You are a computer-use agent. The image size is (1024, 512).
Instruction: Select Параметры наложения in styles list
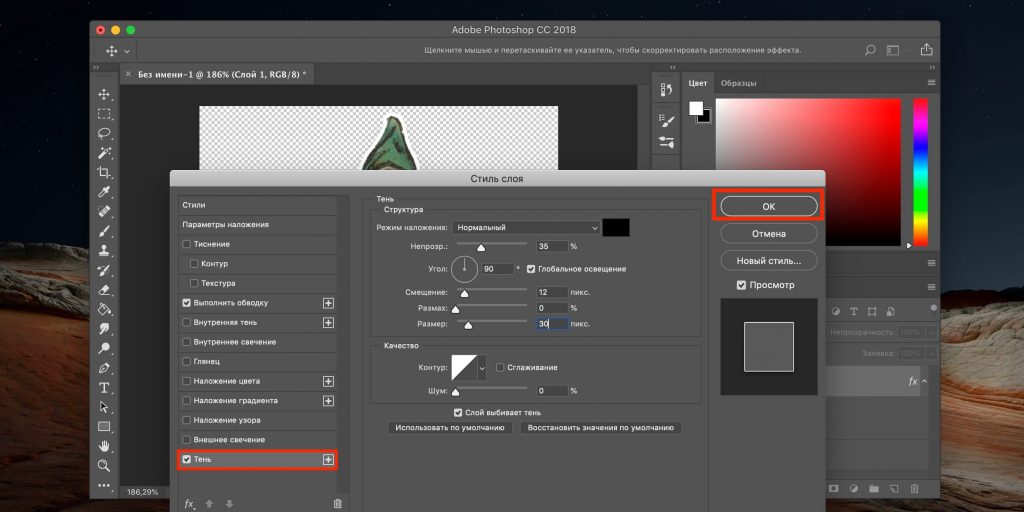pos(225,224)
